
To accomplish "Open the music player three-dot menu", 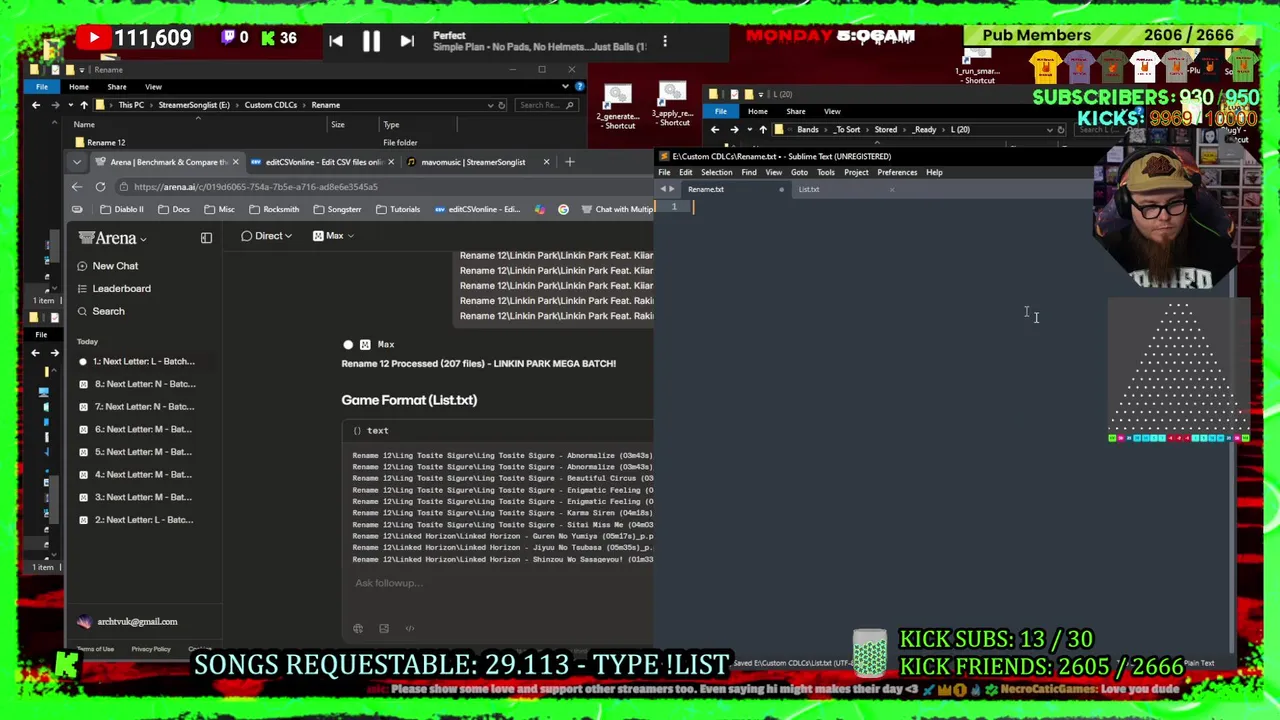I will coord(665,41).
